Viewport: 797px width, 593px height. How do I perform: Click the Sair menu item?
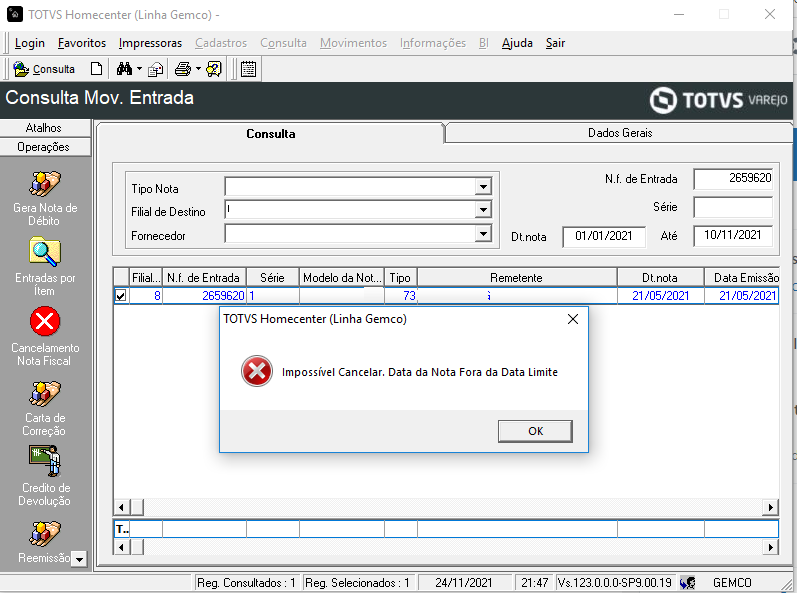point(555,43)
